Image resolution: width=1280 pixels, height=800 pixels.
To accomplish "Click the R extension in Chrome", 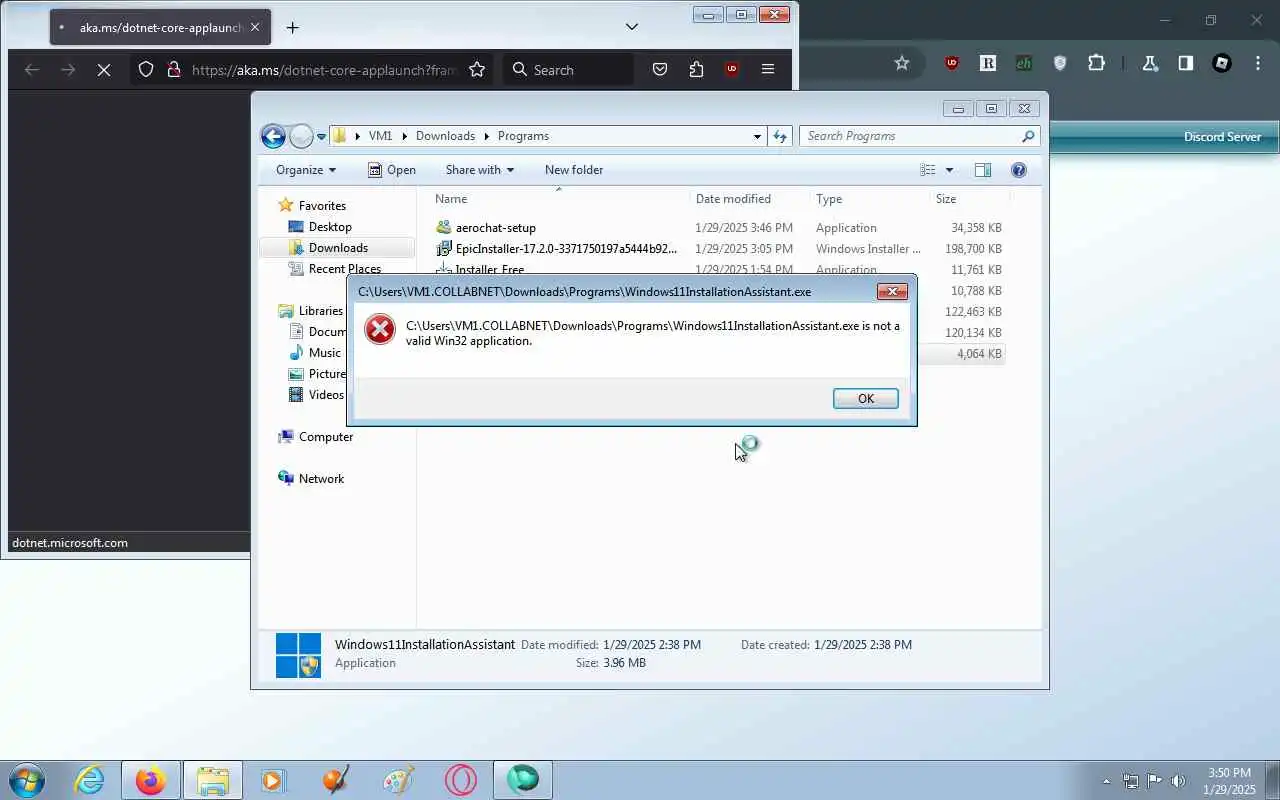I will tap(988, 63).
